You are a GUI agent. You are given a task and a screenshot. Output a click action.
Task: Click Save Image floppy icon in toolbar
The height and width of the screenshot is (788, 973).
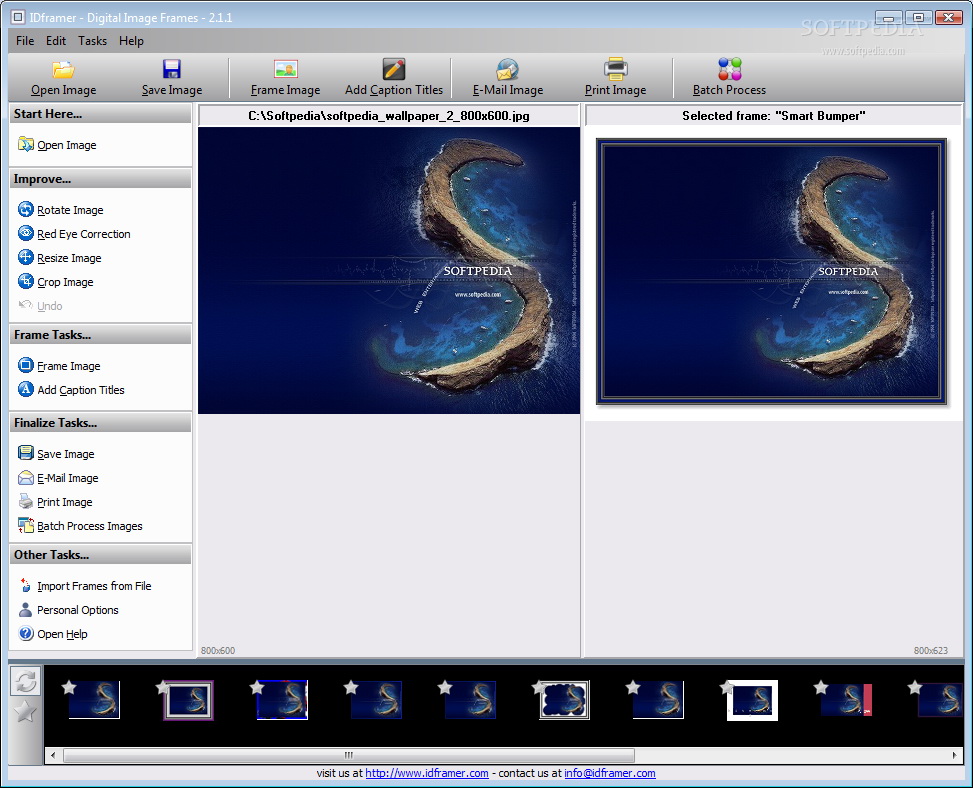point(172,78)
